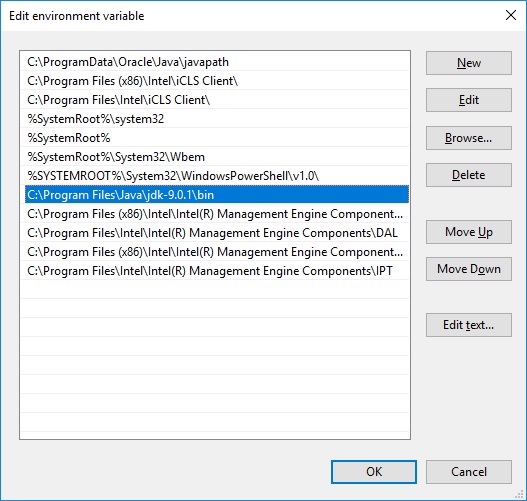Screen dimensions: 527x501
Task: Move the selected entry up
Action: [469, 232]
